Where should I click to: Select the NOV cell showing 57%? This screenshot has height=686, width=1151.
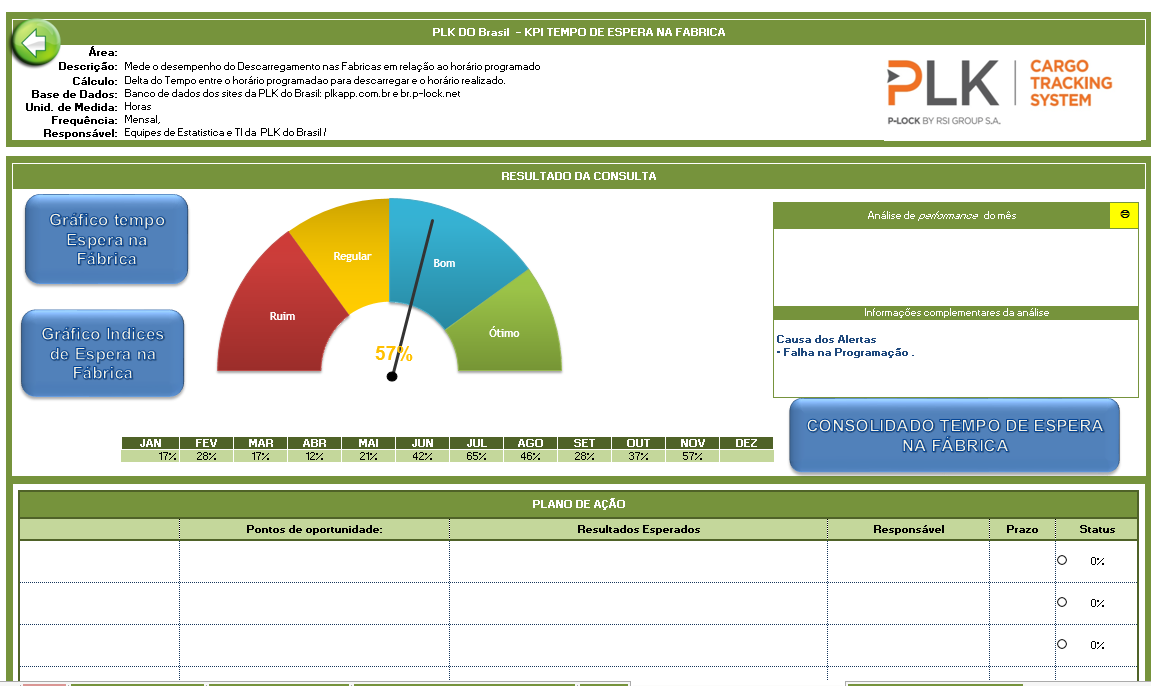[691, 457]
